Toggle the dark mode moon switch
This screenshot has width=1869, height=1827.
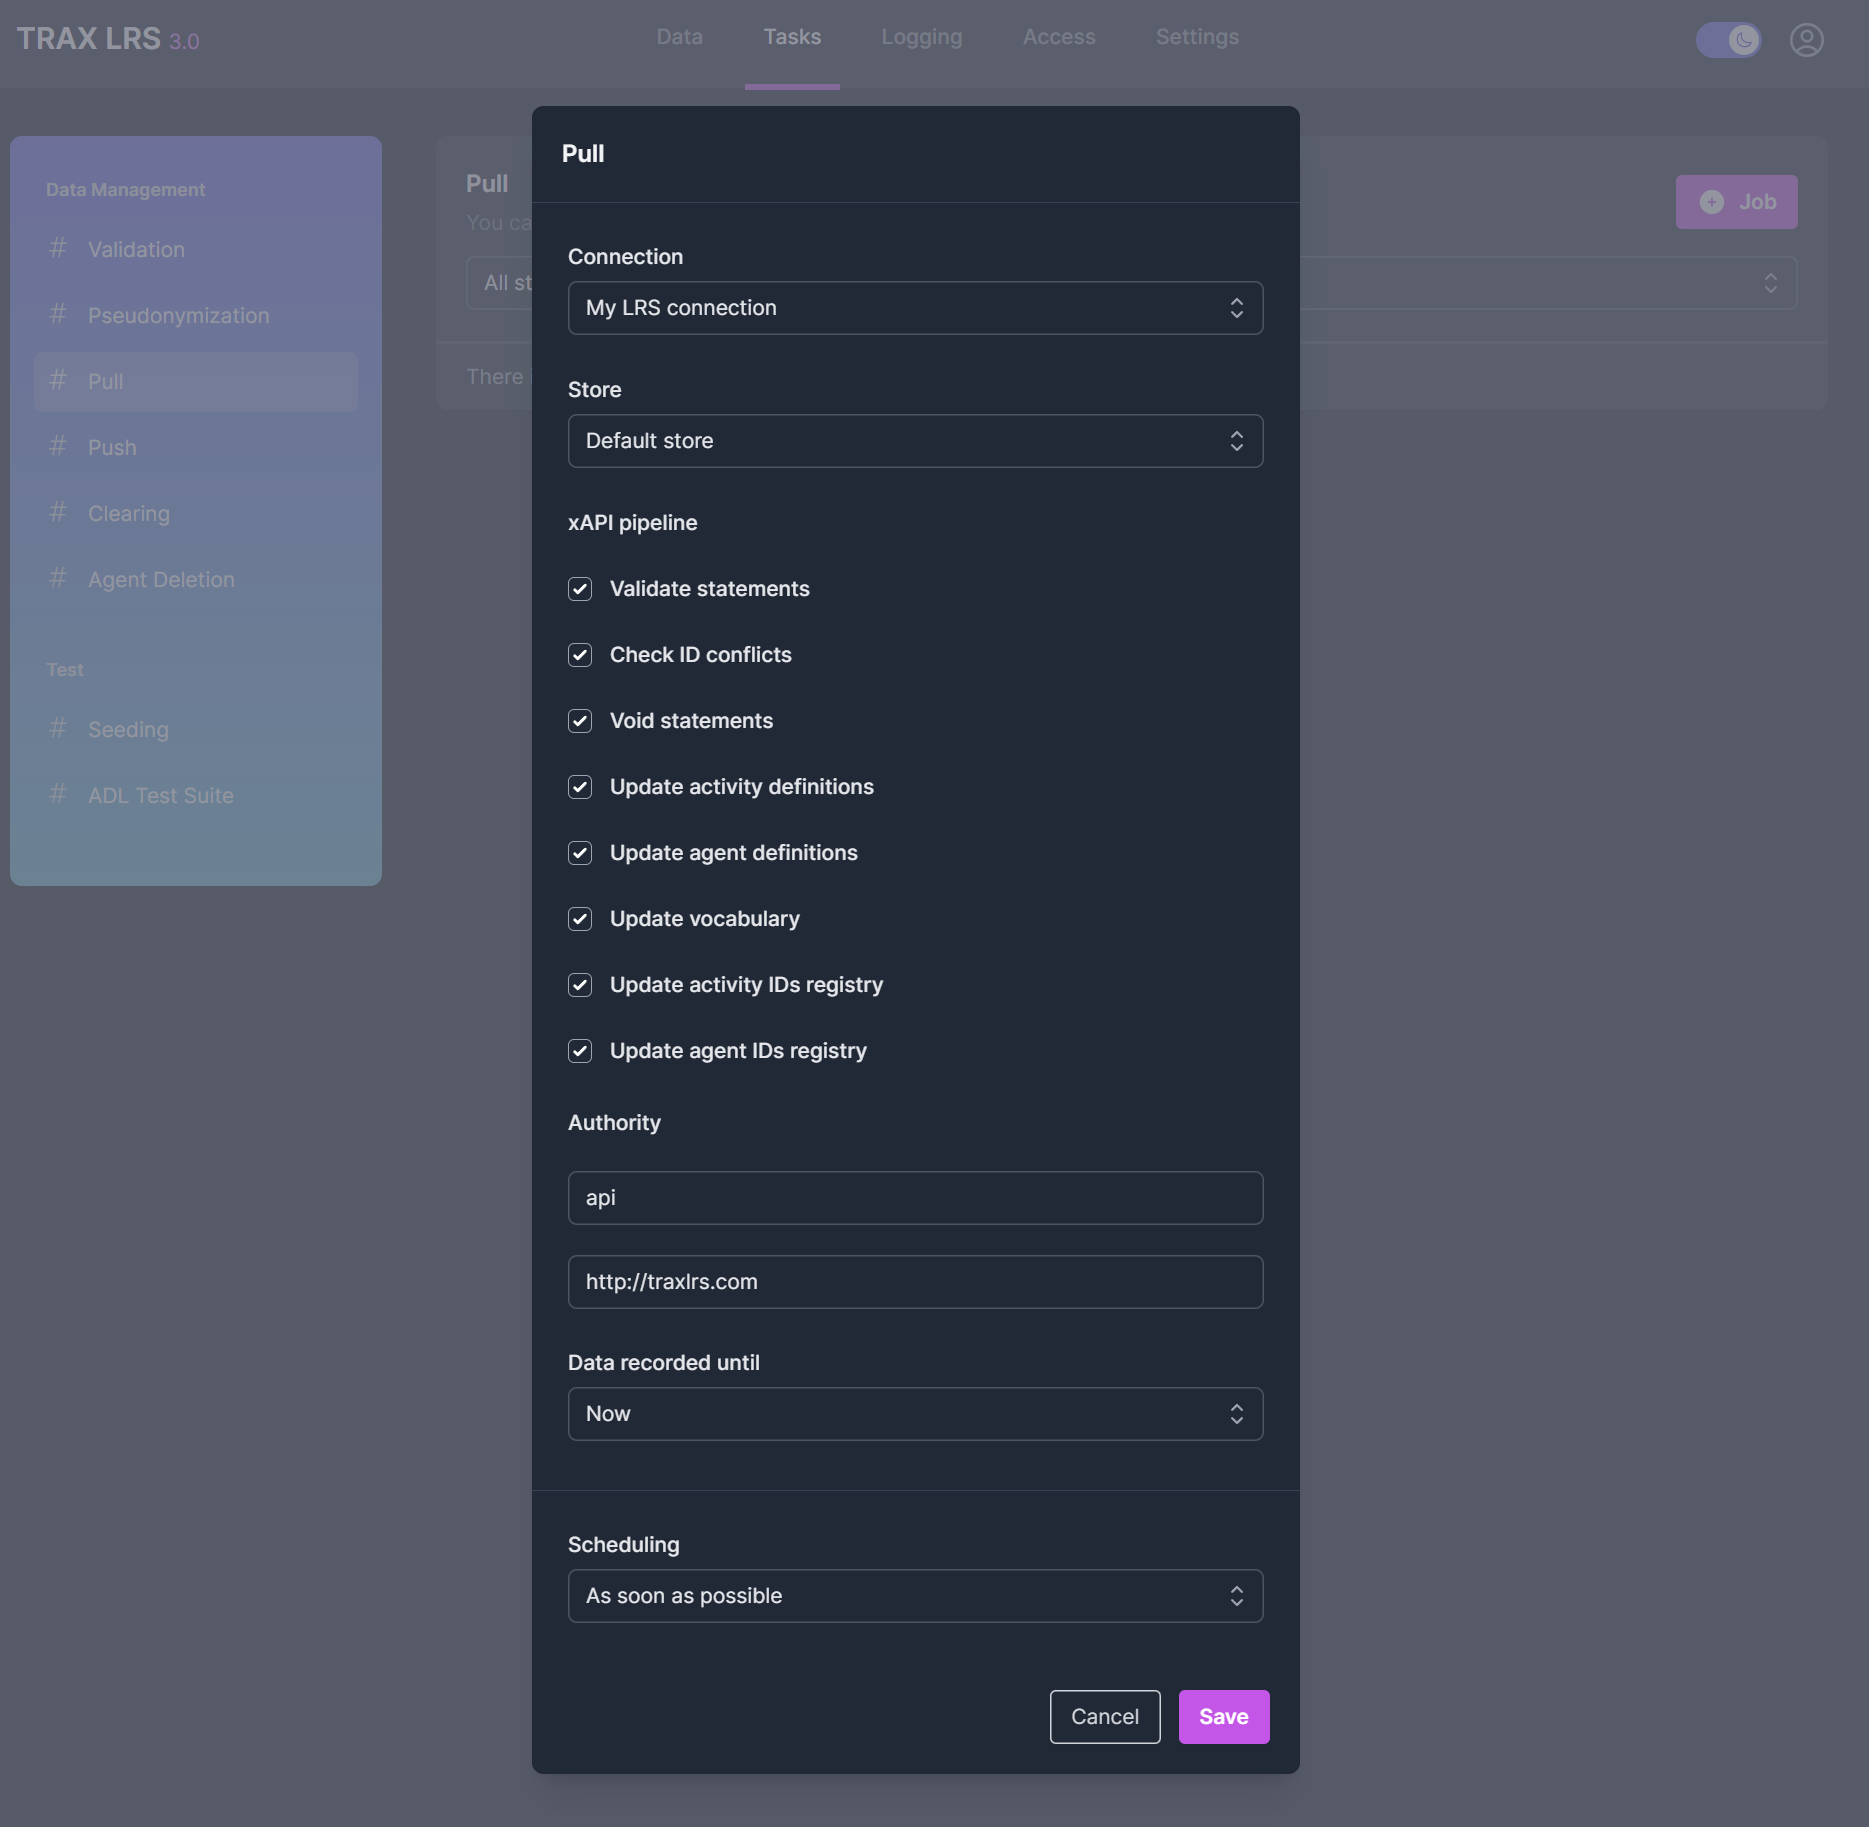click(x=1728, y=40)
